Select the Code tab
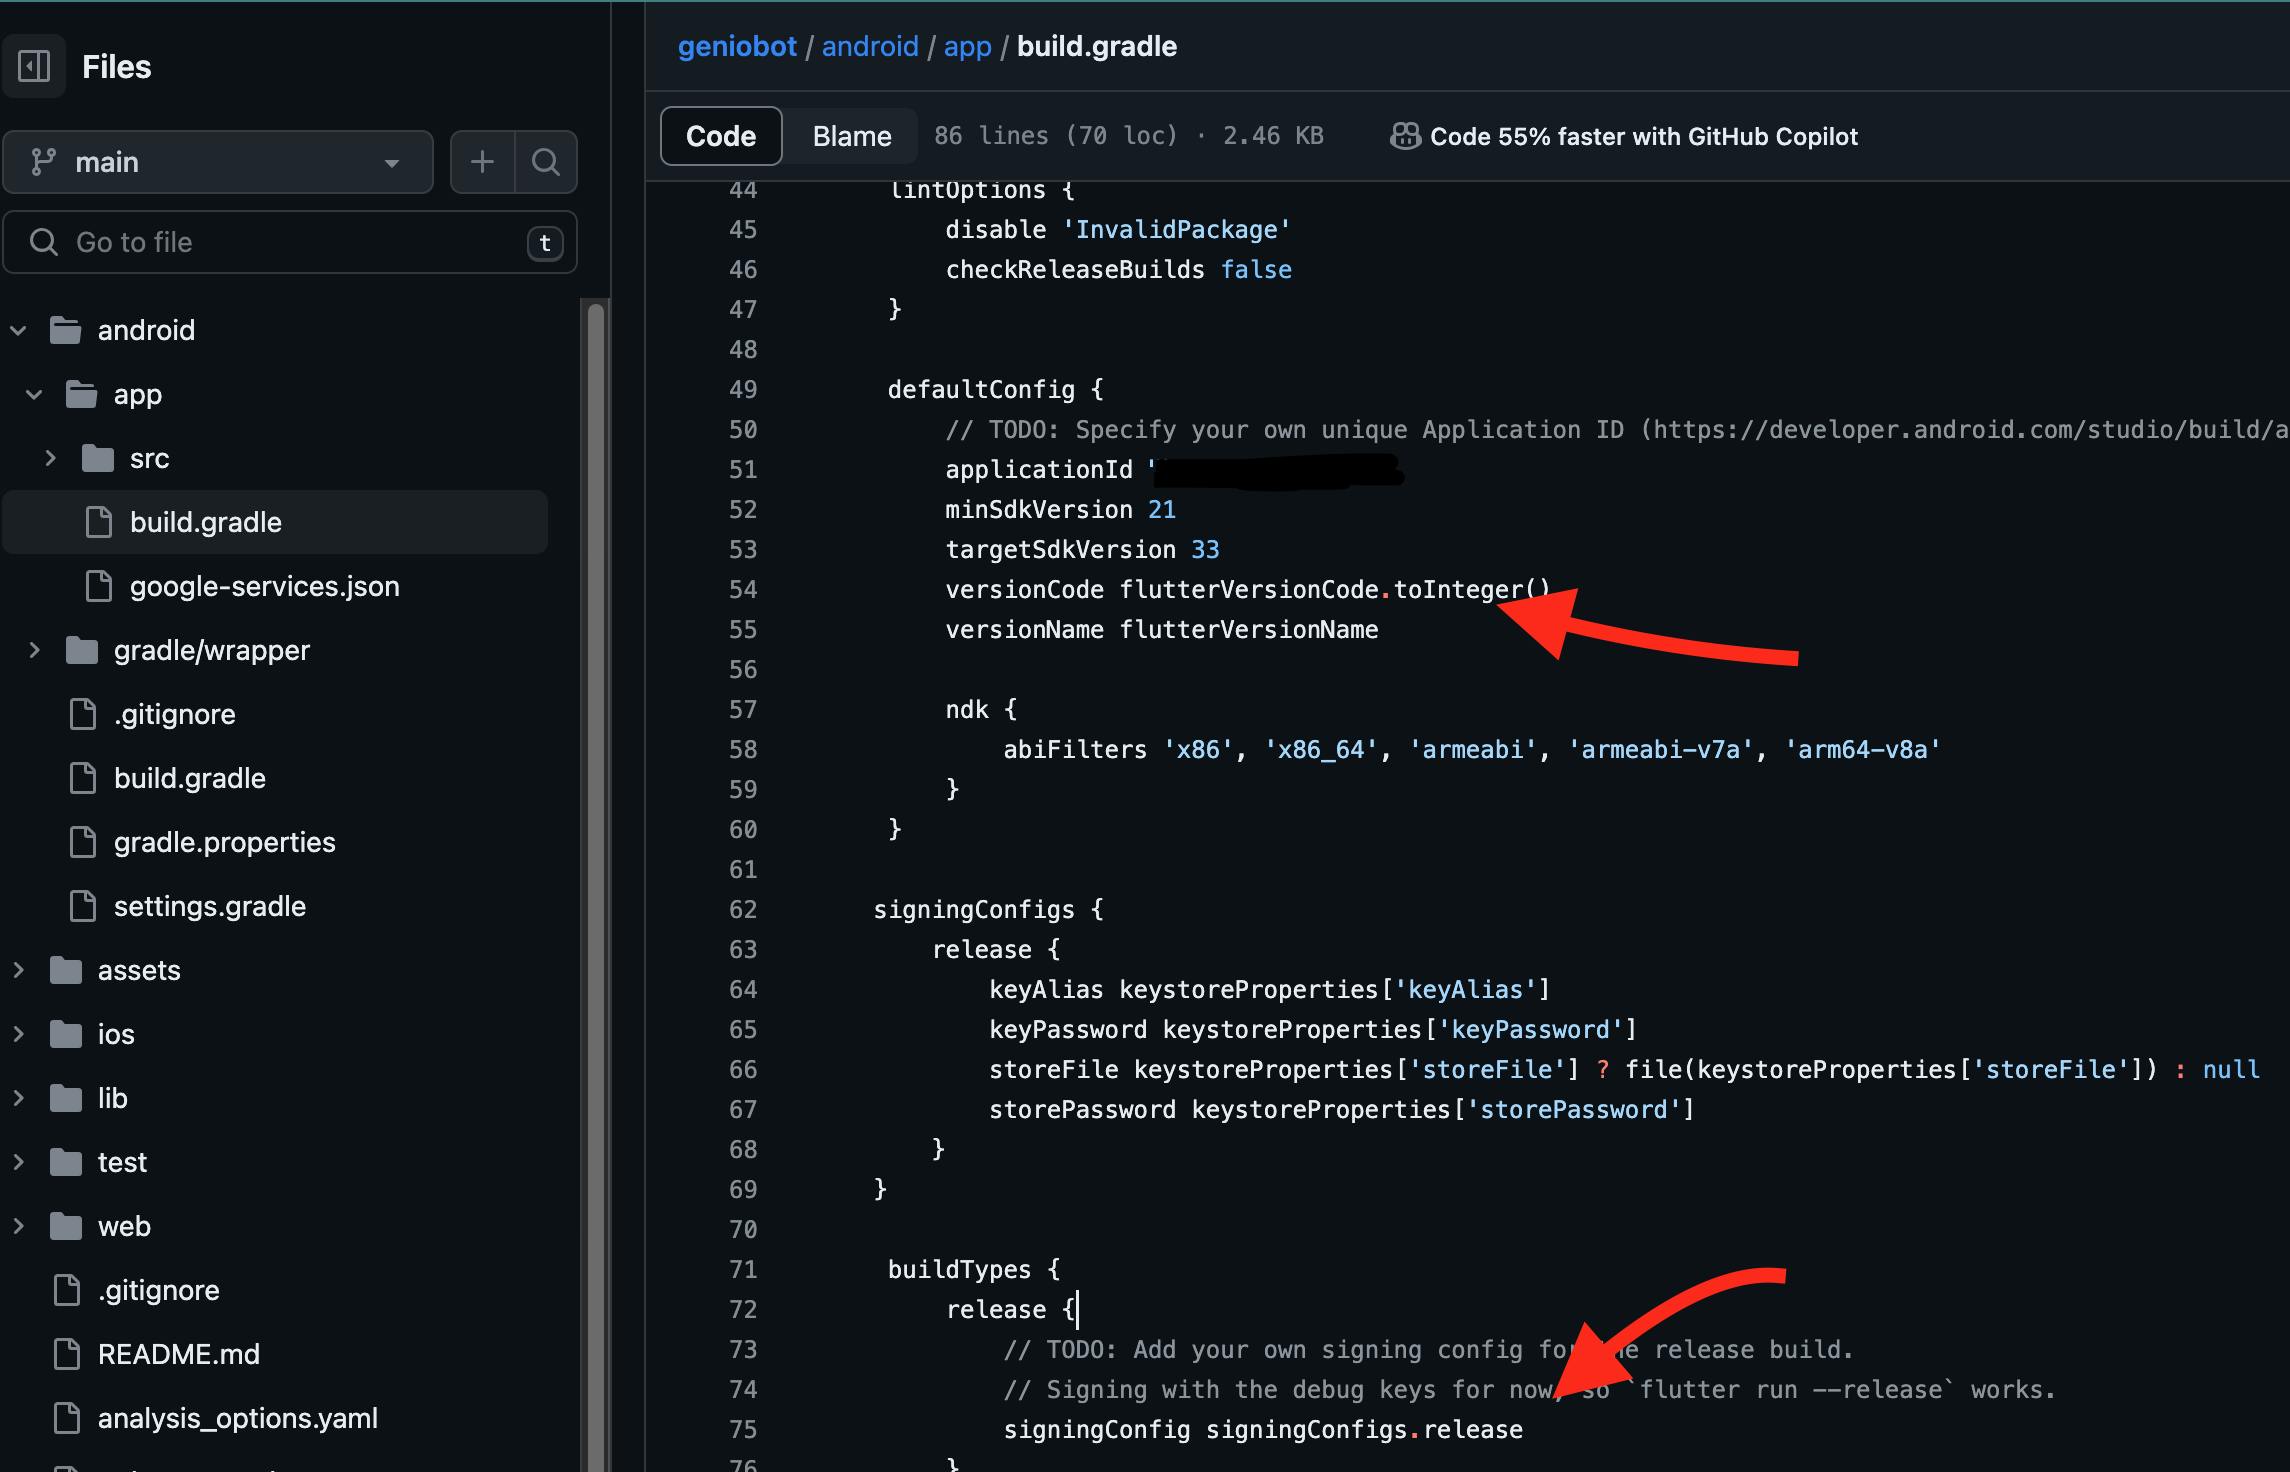Image resolution: width=2290 pixels, height=1472 pixels. (x=720, y=136)
